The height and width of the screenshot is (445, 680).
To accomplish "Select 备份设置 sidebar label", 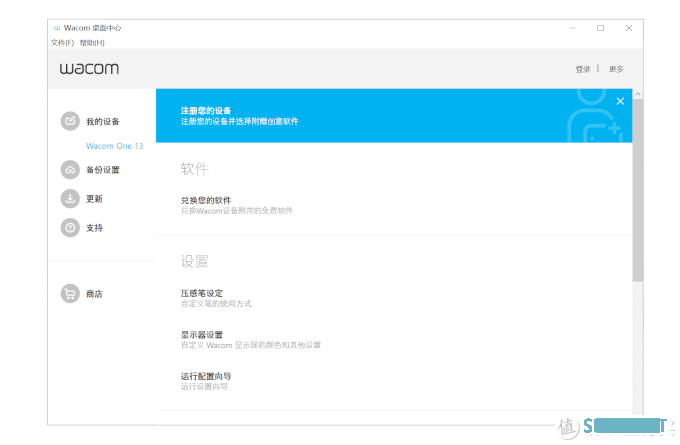I will coord(103,170).
